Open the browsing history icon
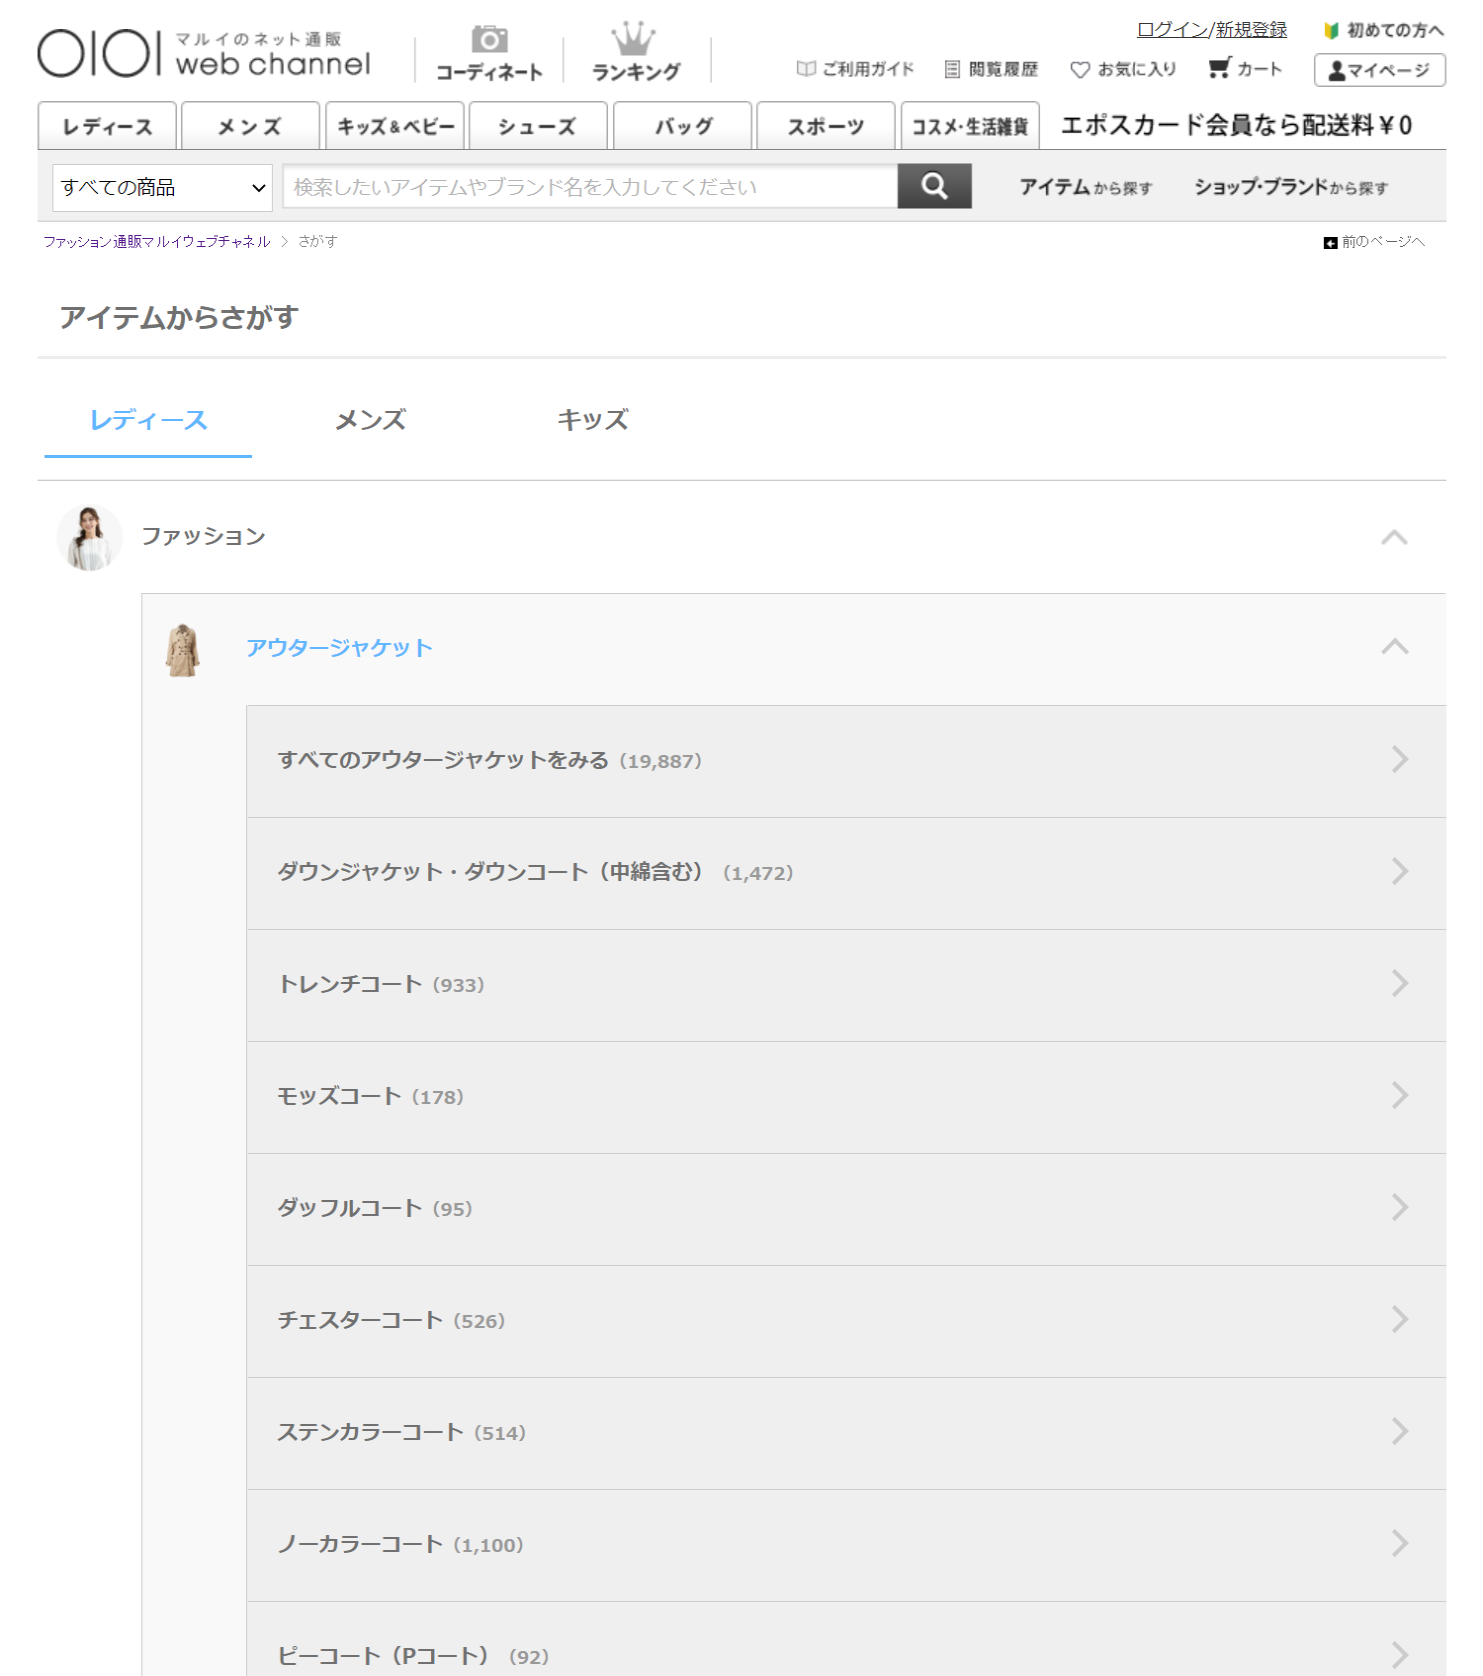This screenshot has height=1676, width=1483. coord(952,69)
